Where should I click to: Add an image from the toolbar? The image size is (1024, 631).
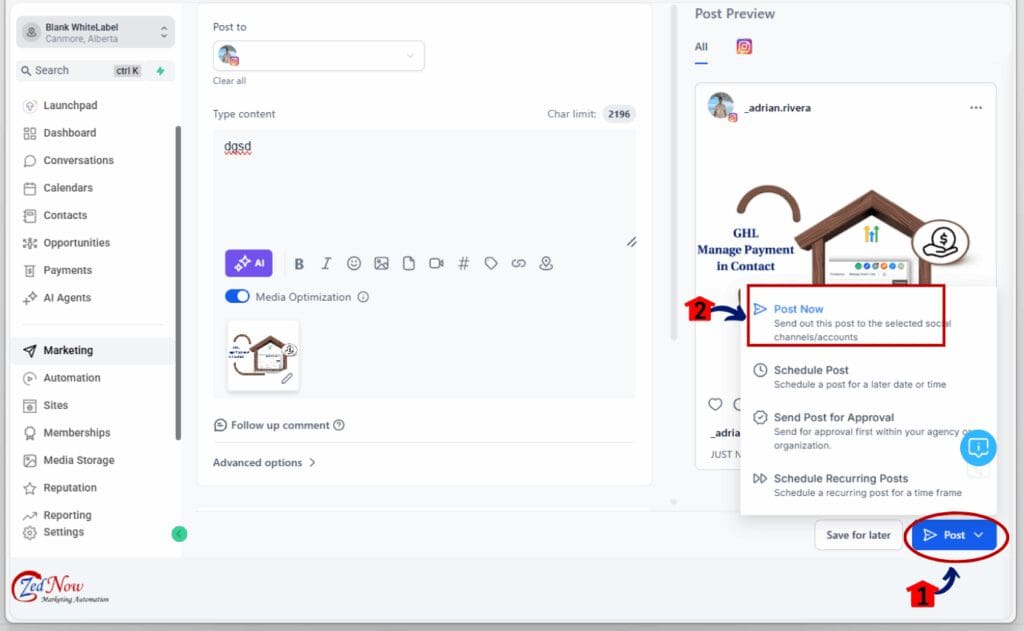[381, 263]
